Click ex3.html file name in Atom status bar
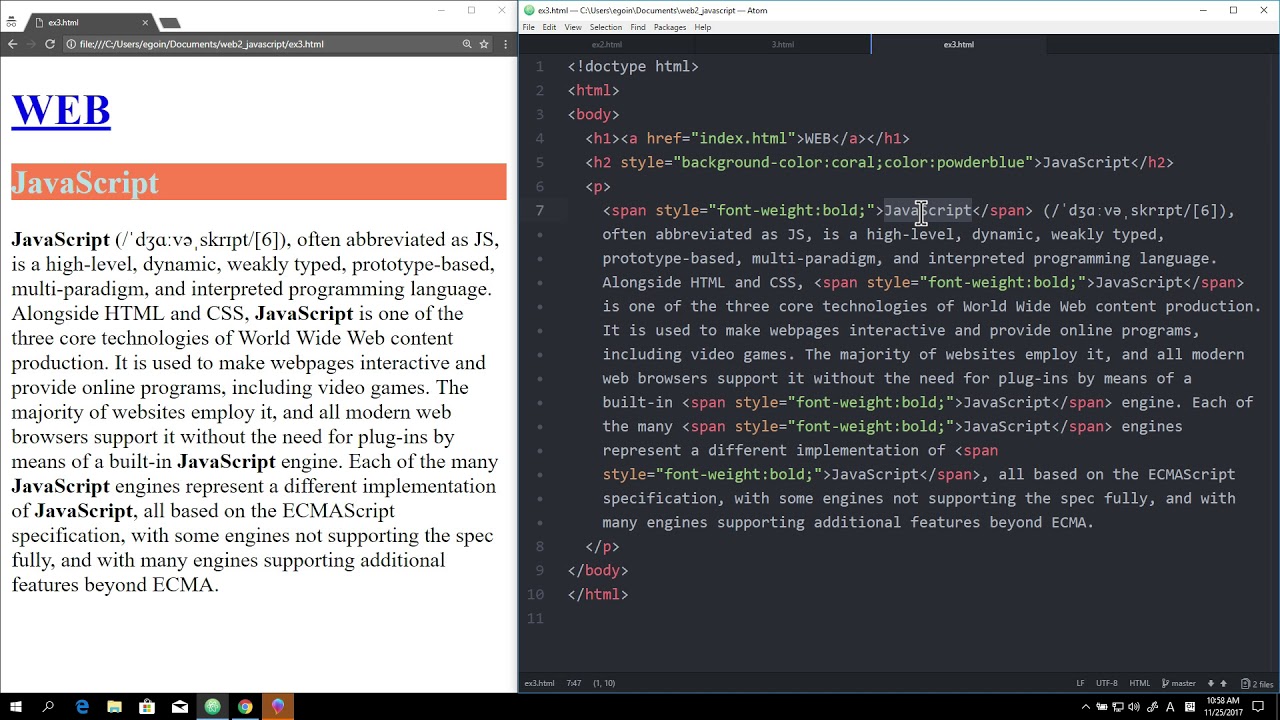The width and height of the screenshot is (1280, 720). point(539,683)
